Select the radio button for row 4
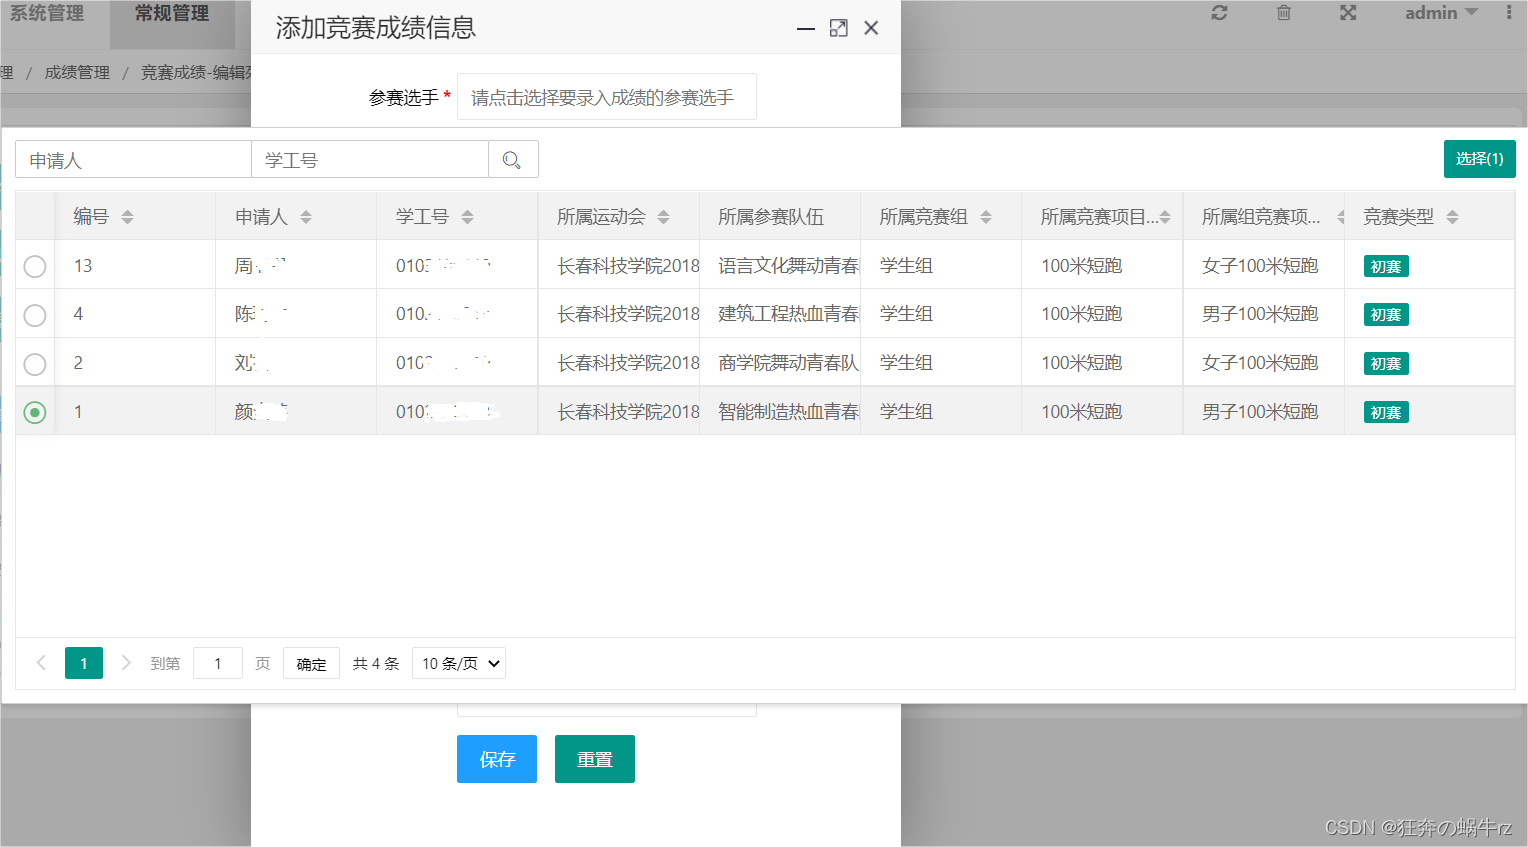This screenshot has height=847, width=1528. (x=35, y=315)
